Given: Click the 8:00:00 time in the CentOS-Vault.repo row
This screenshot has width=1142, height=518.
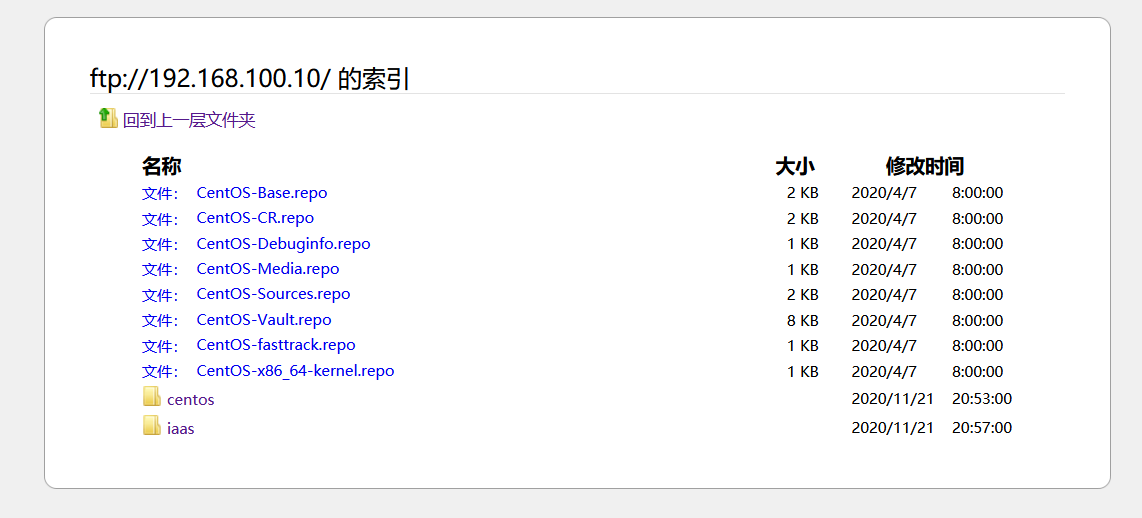Looking at the screenshot, I should click(x=977, y=321).
